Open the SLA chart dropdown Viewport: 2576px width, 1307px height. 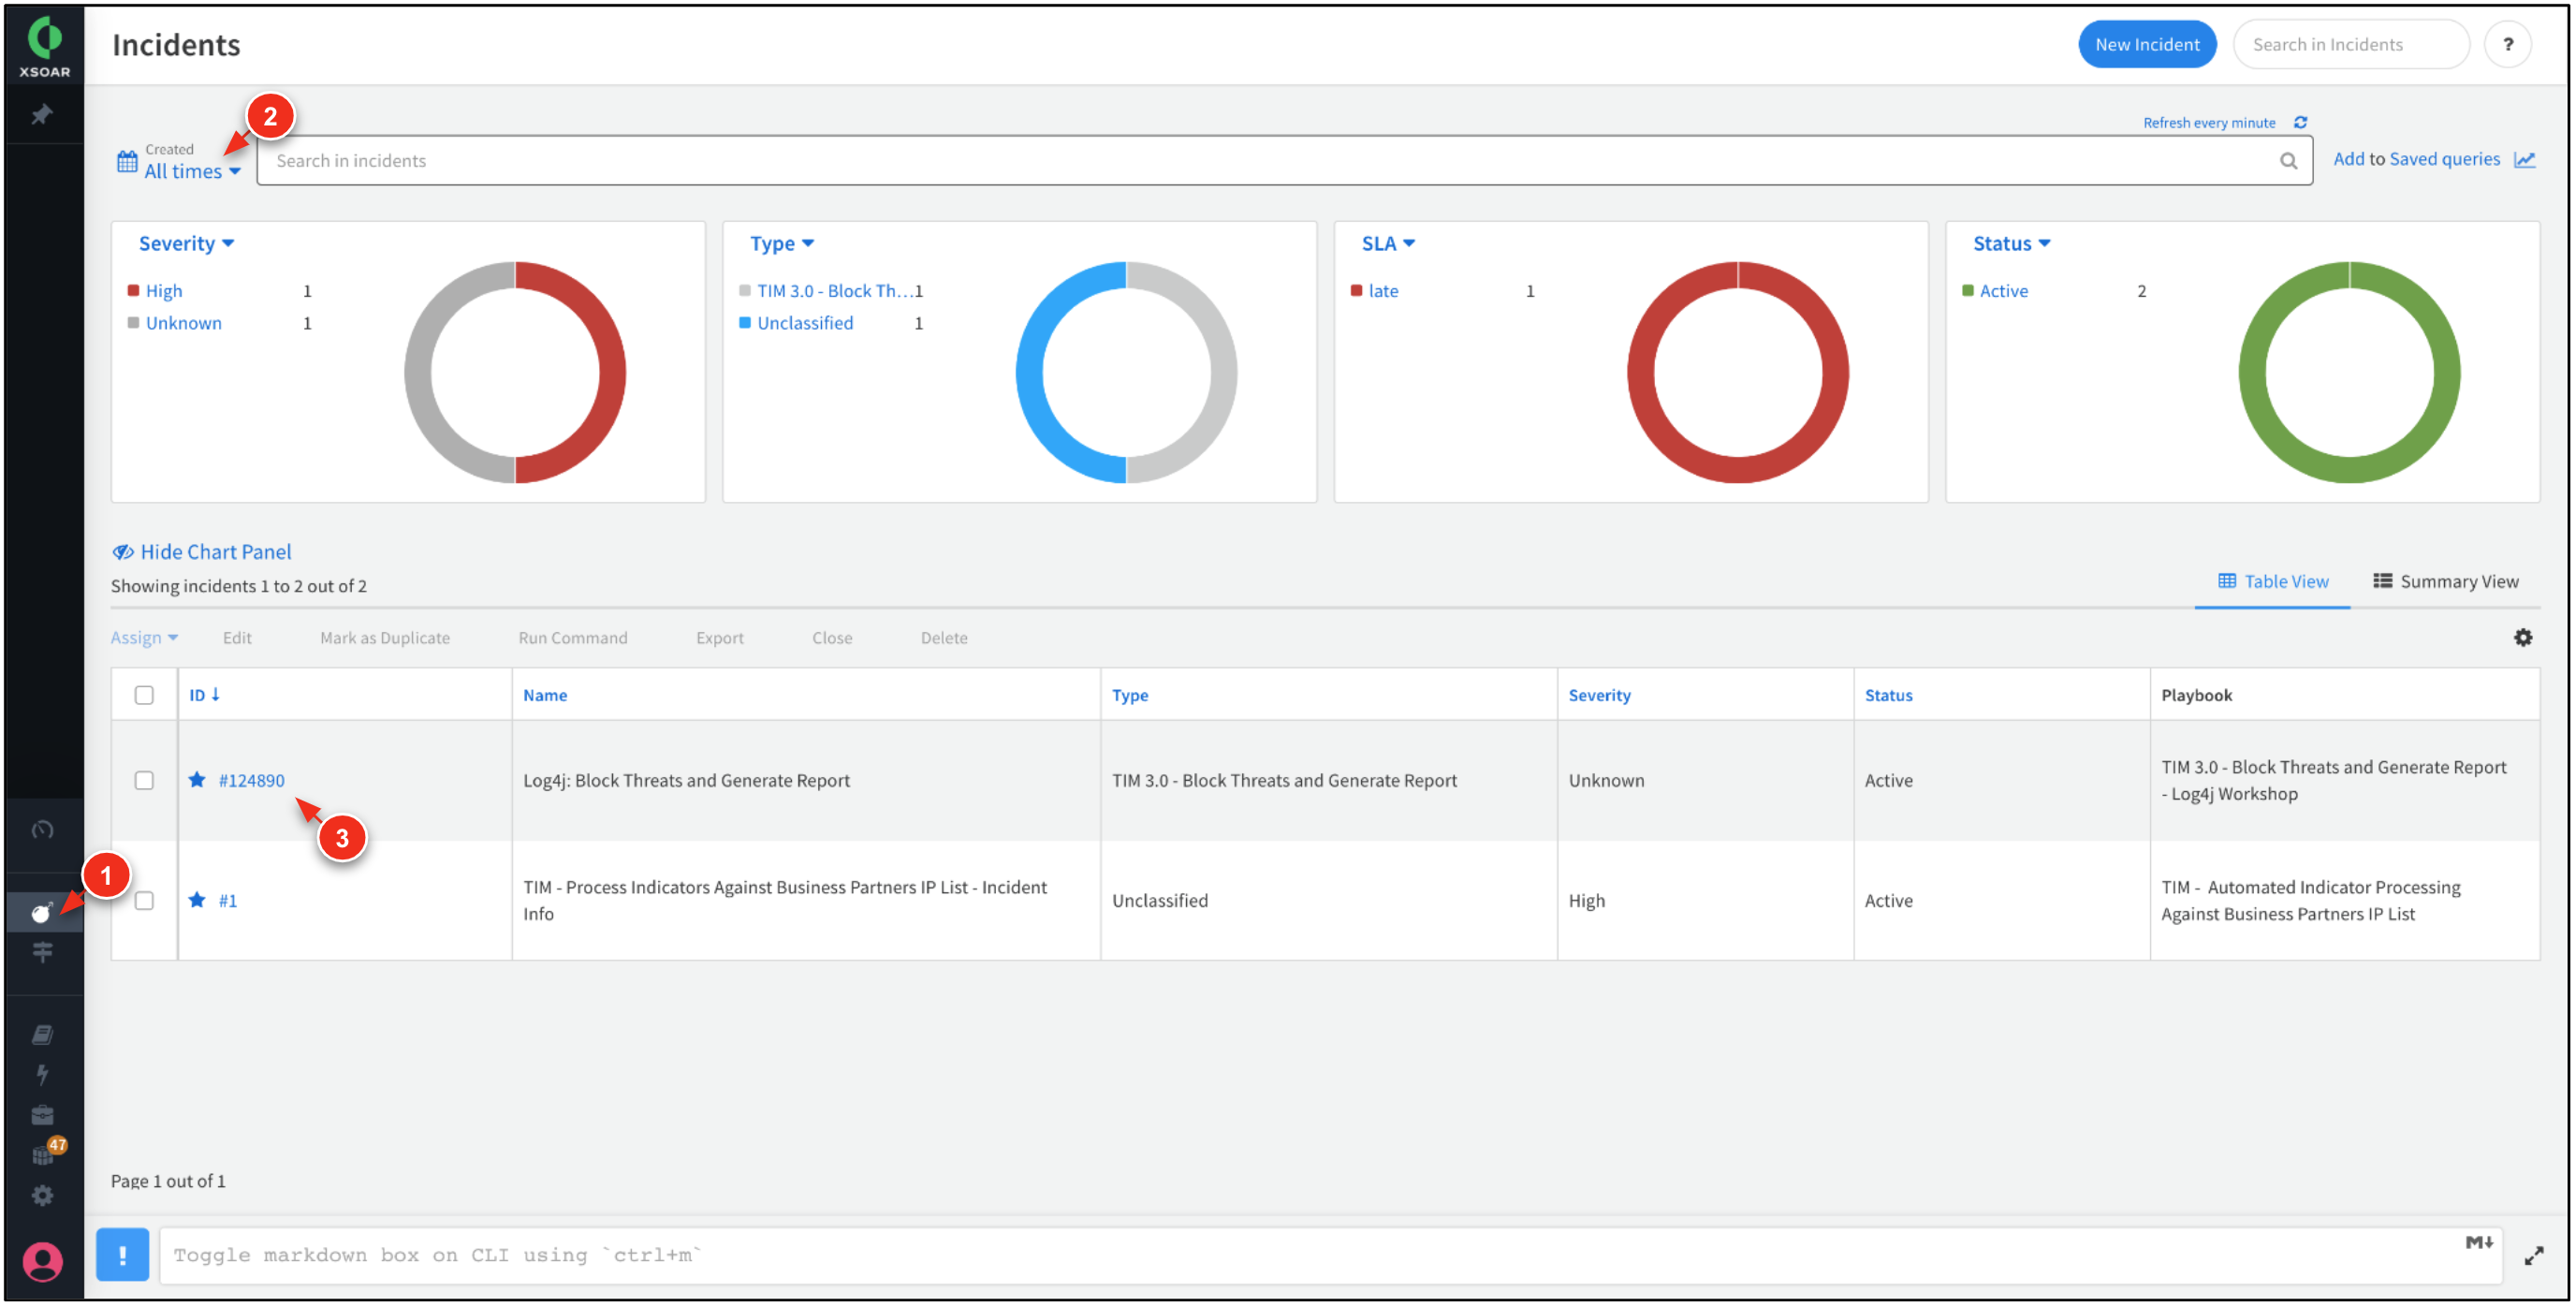point(1388,243)
